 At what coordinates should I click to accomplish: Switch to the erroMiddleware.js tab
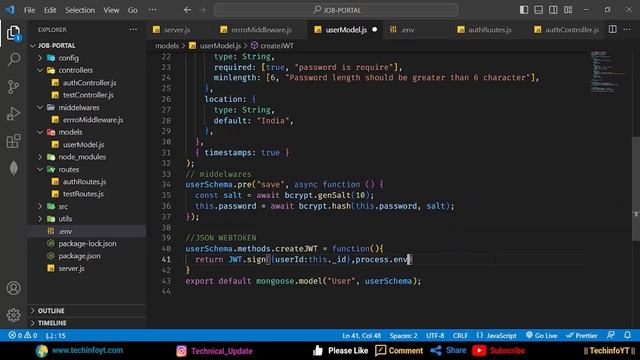tap(261, 29)
